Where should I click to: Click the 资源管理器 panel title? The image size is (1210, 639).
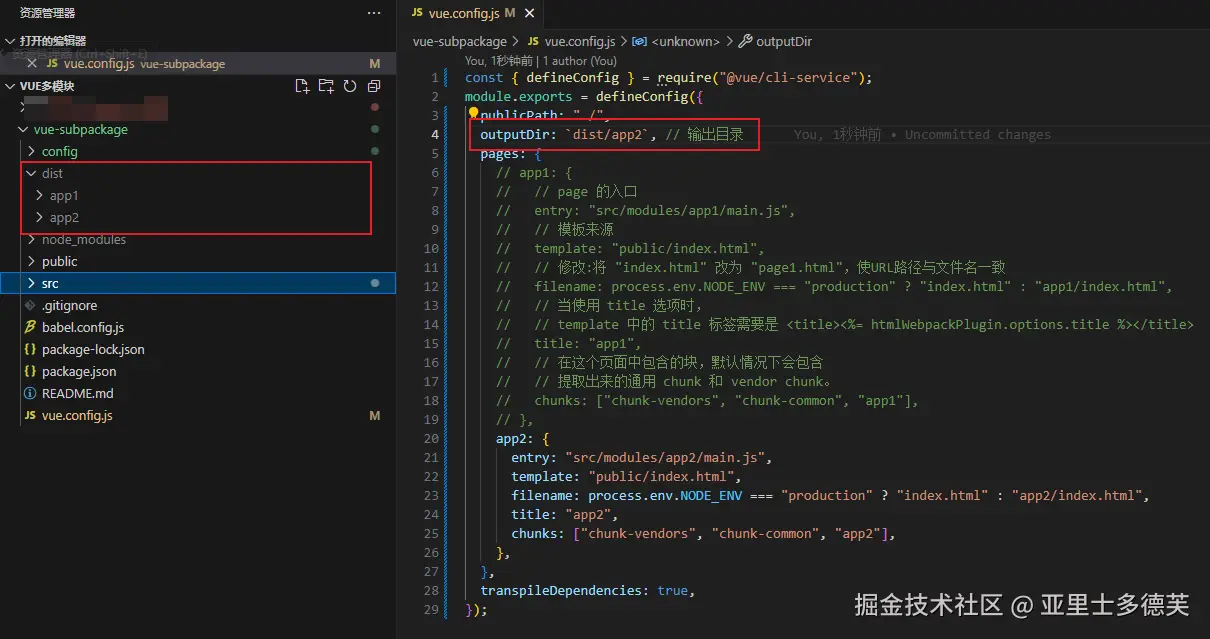pos(47,13)
